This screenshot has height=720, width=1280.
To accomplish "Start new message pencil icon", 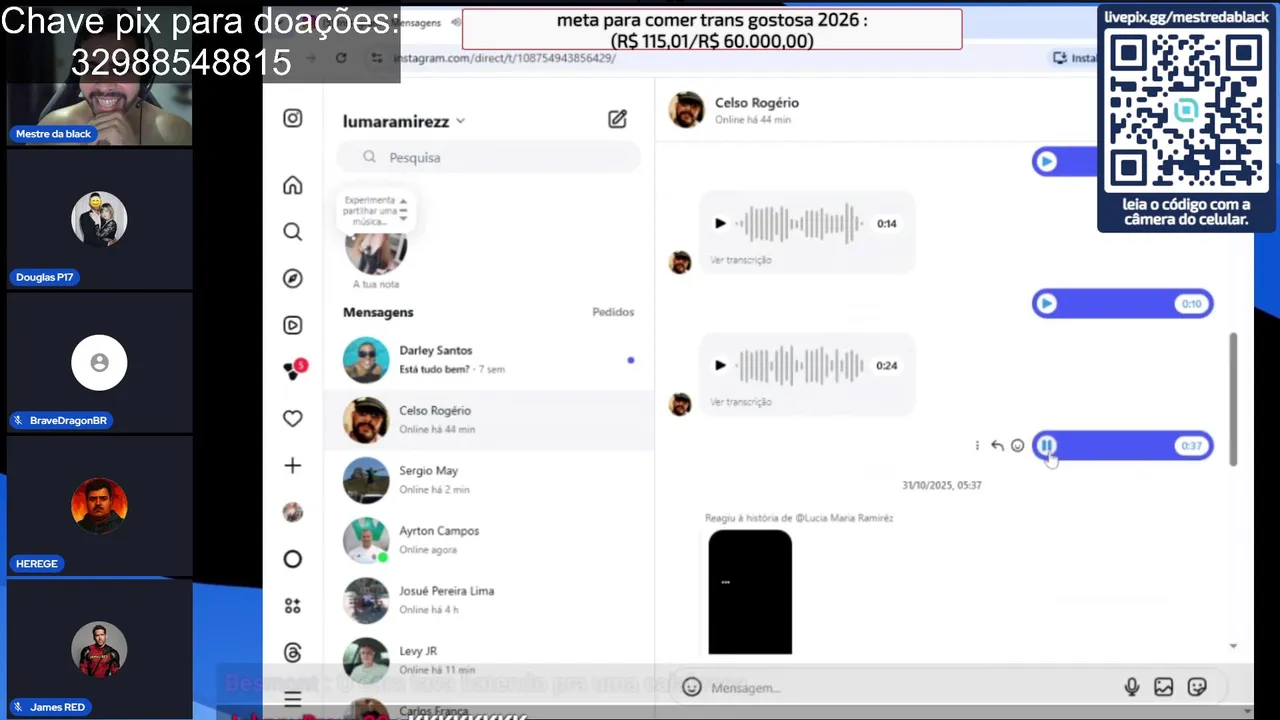I will pyautogui.click(x=617, y=119).
